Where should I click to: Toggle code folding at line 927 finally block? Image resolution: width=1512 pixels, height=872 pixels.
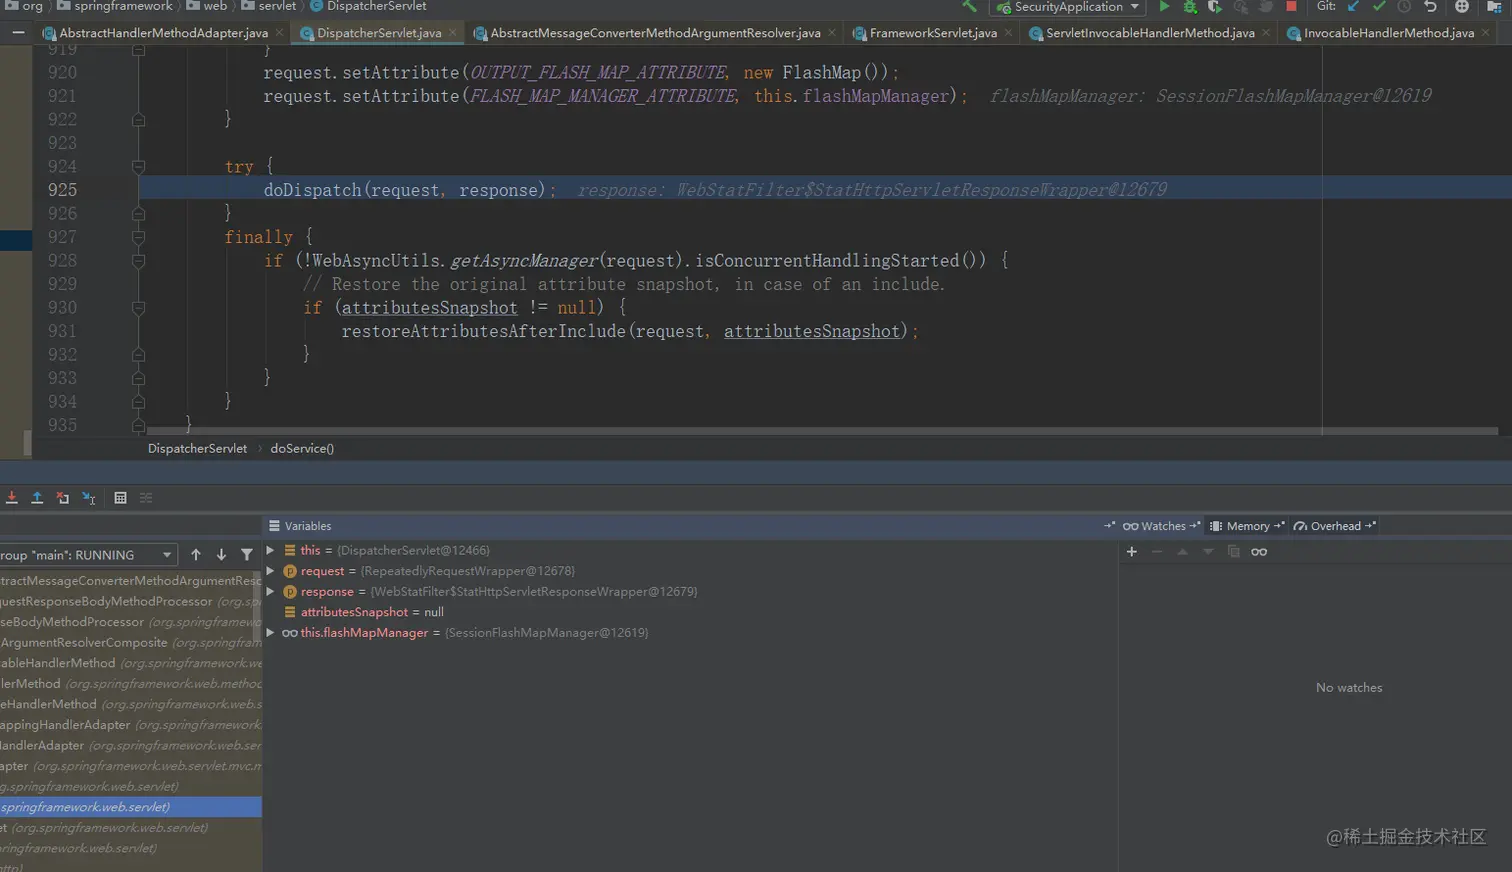139,238
